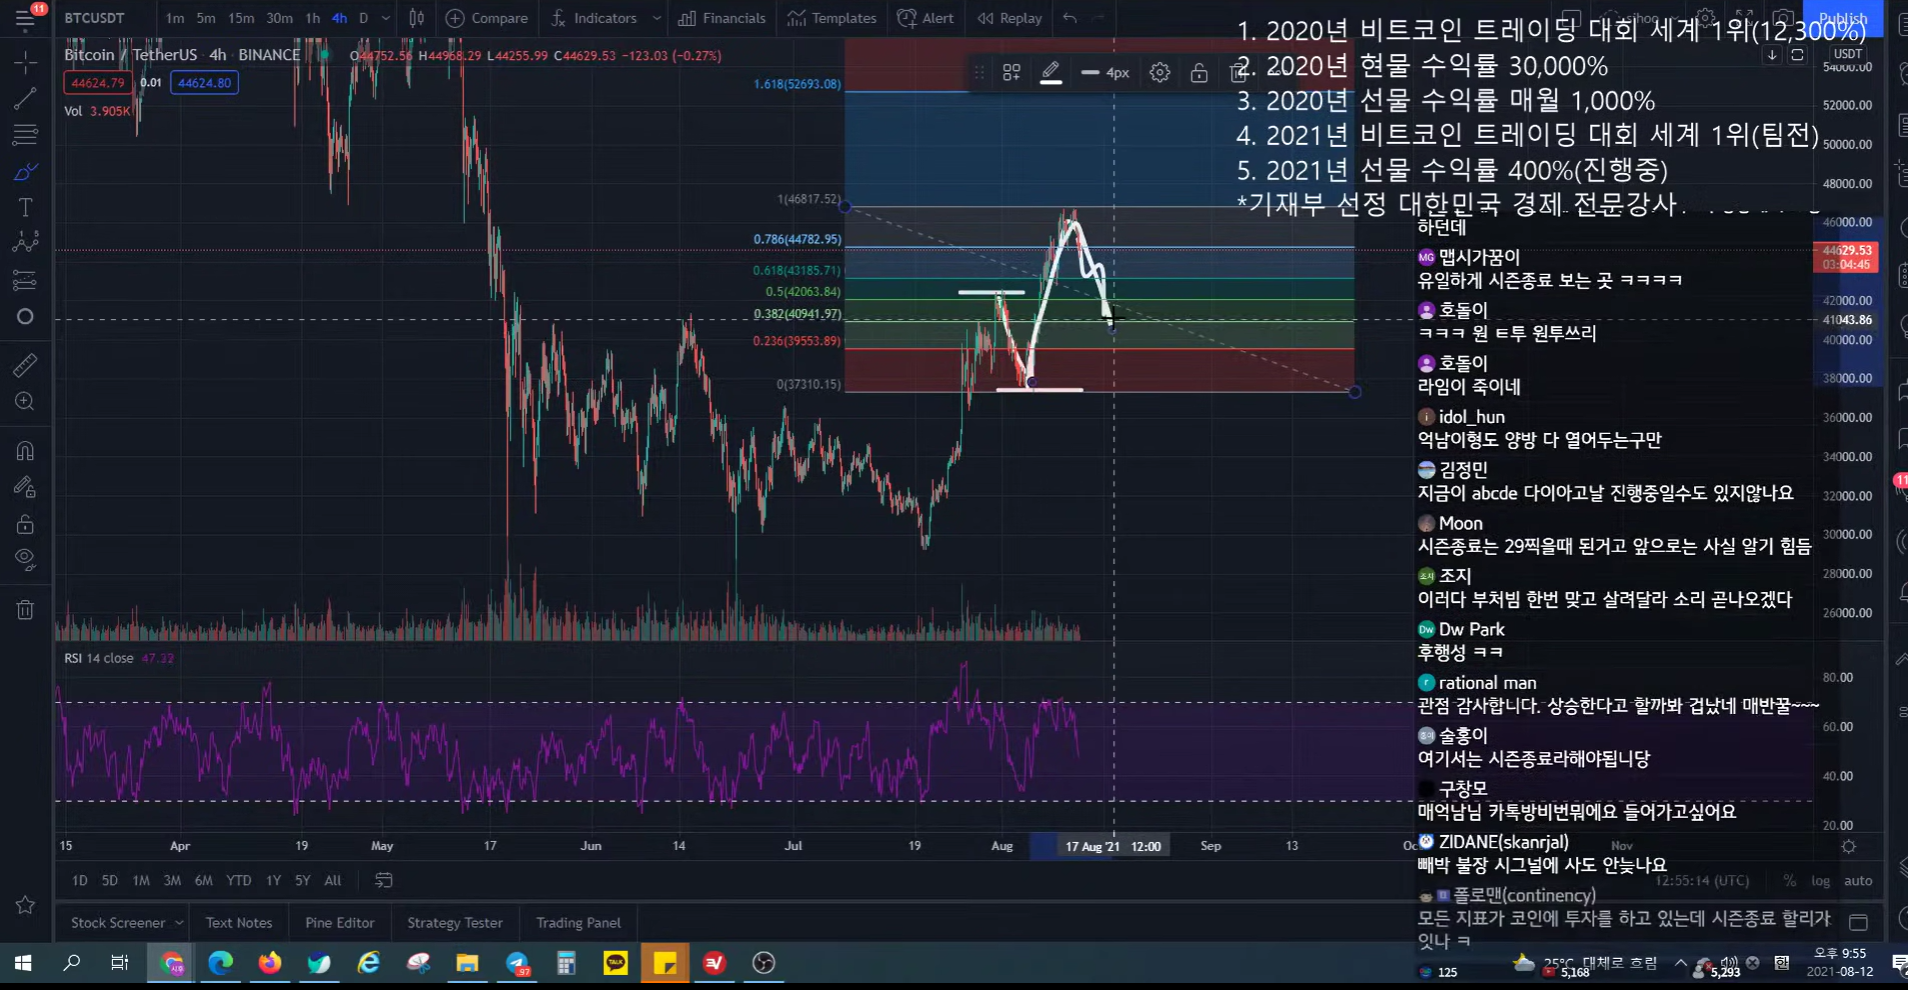Viewport: 1908px width, 990px height.
Task: Lock the selected drawing in floating toolbar
Action: [1199, 72]
